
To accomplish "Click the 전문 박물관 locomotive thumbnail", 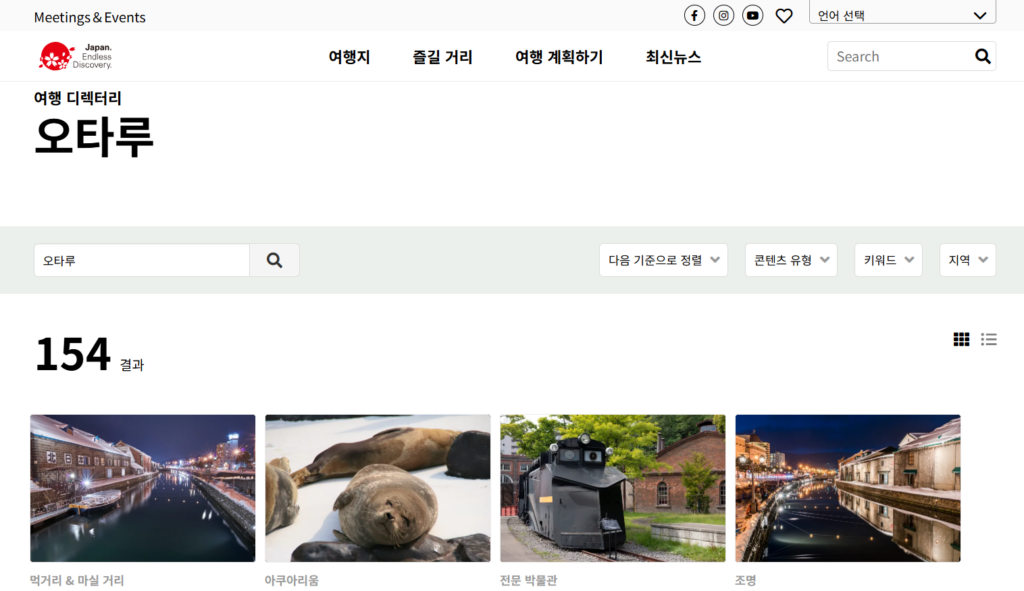I will click(x=612, y=488).
